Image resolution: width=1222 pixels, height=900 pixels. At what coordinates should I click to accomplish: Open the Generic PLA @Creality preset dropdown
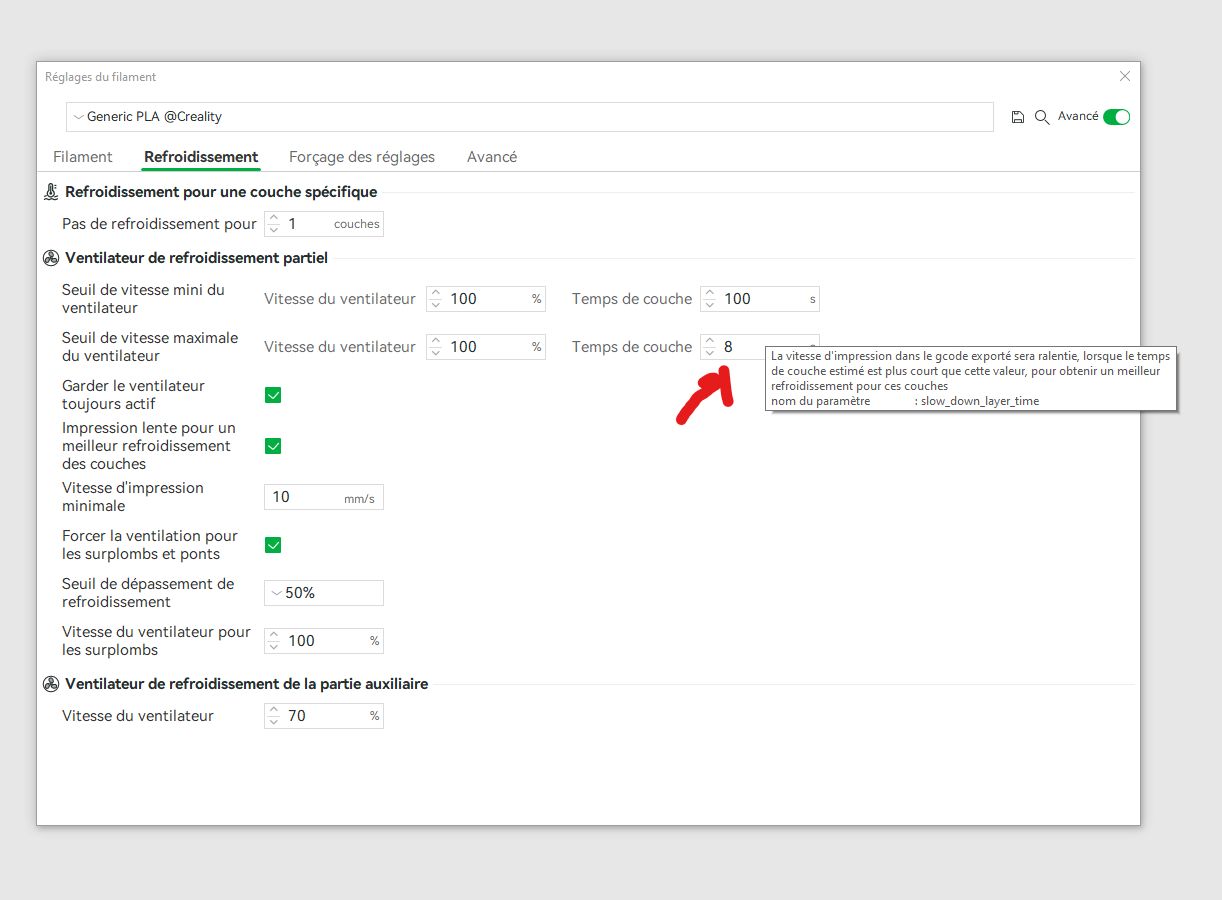coord(530,117)
